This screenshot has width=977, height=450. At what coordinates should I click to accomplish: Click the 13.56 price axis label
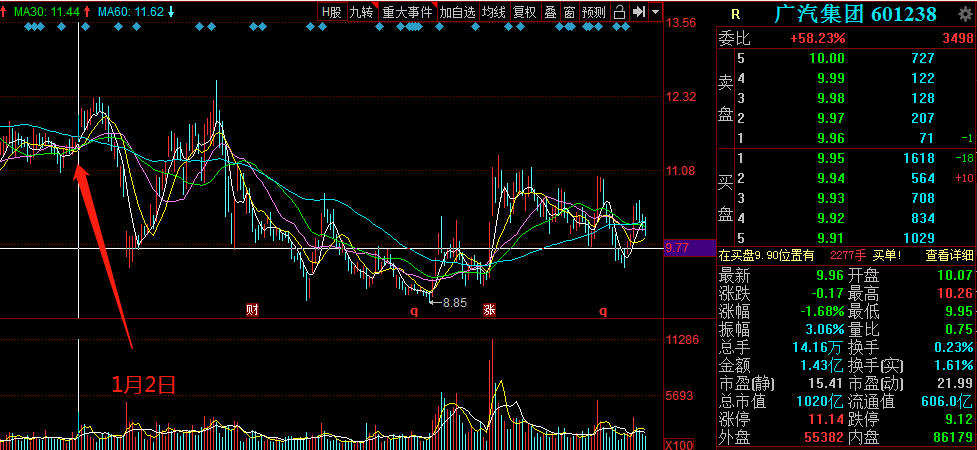pyautogui.click(x=681, y=24)
